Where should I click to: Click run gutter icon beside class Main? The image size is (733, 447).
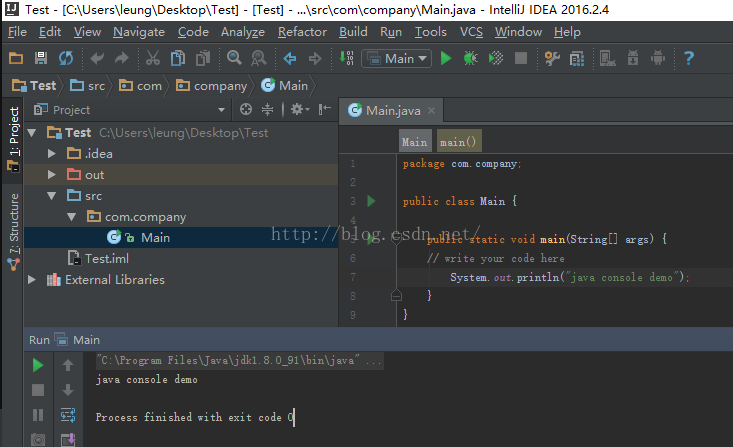pos(371,201)
